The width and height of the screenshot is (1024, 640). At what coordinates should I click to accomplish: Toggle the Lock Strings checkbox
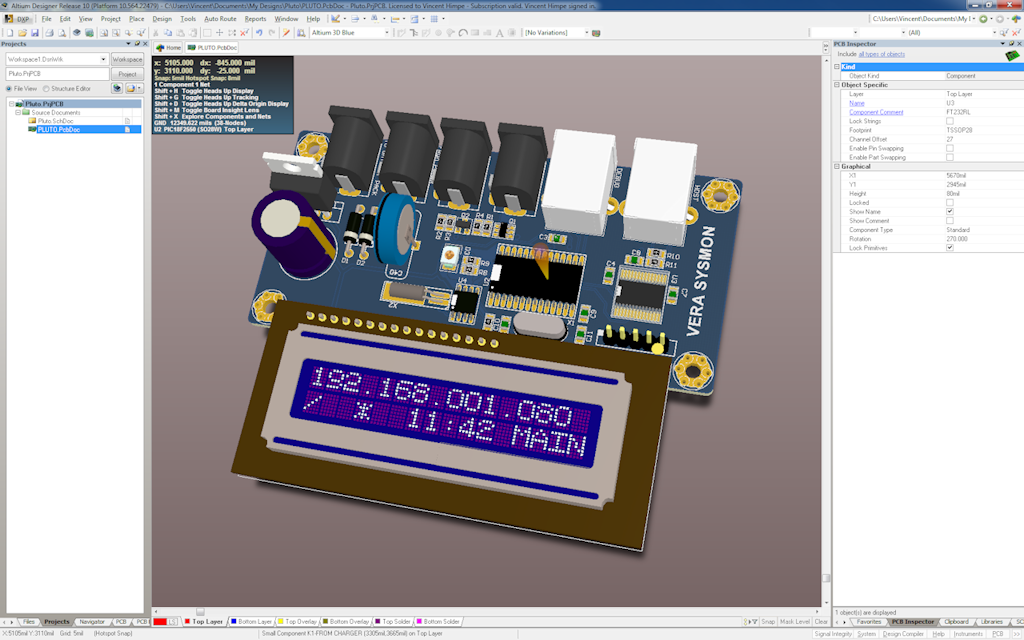(950, 121)
